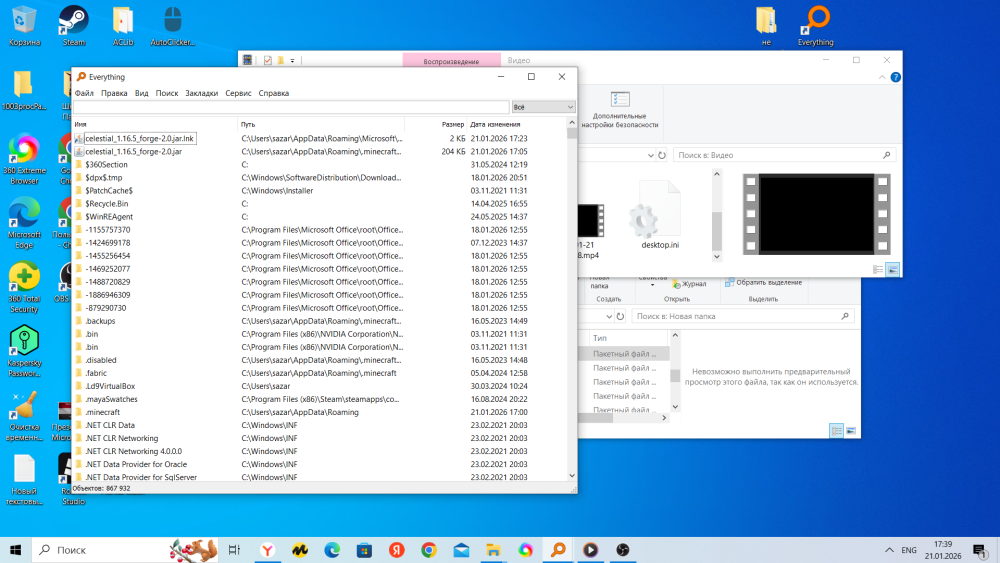Launch Kaspersky Password Manager desktop icon

pyautogui.click(x=24, y=351)
